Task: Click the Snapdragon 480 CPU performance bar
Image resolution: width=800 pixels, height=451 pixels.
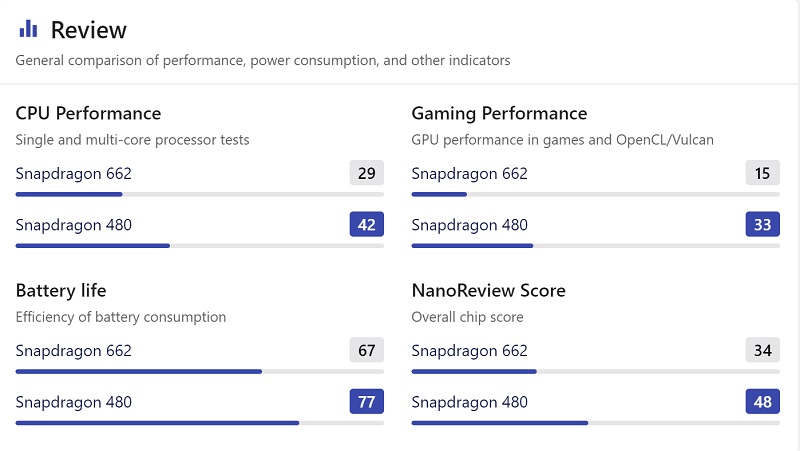Action: (x=199, y=245)
